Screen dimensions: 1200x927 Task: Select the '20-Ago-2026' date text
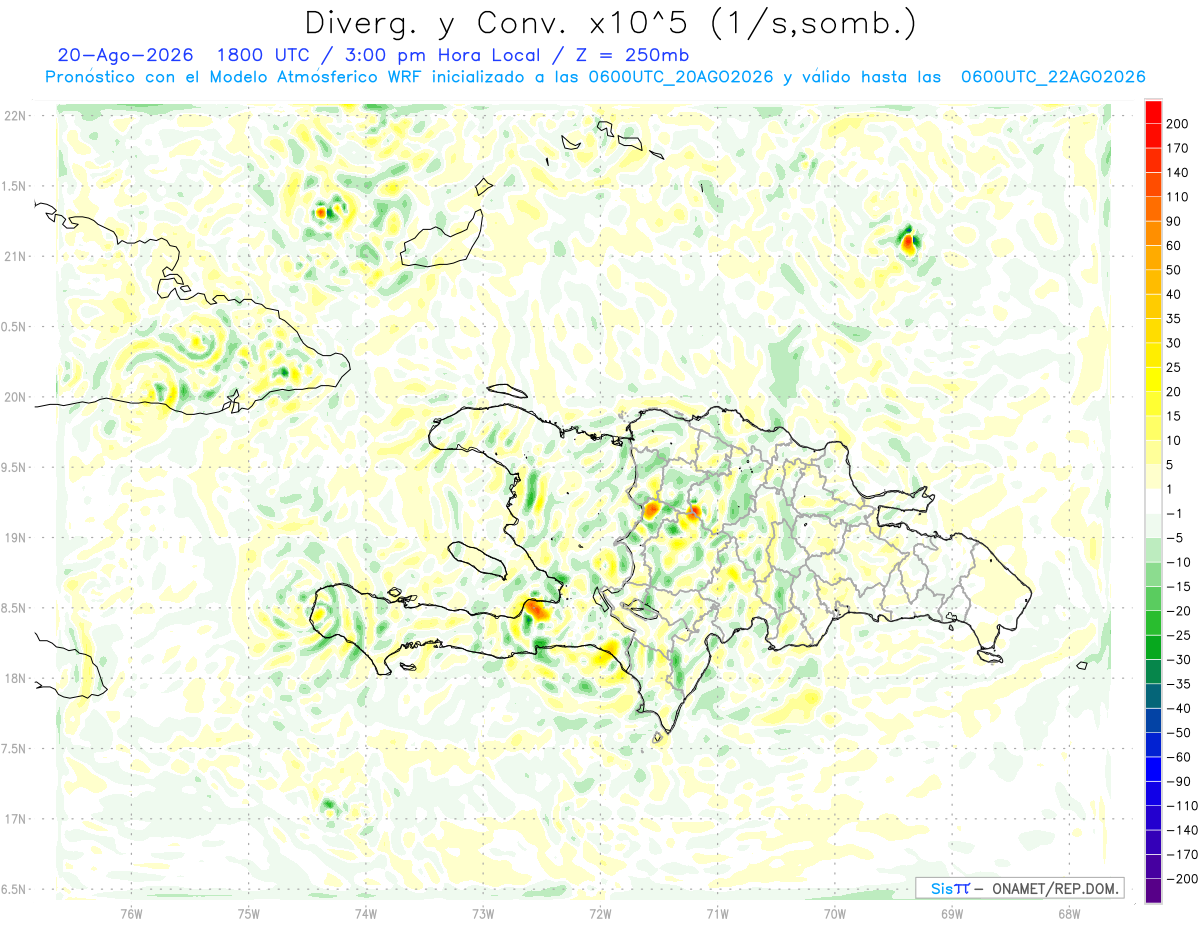pyautogui.click(x=125, y=55)
